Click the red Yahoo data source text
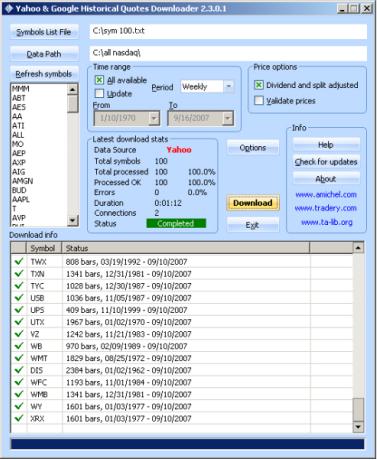377x460 pixels. click(179, 150)
